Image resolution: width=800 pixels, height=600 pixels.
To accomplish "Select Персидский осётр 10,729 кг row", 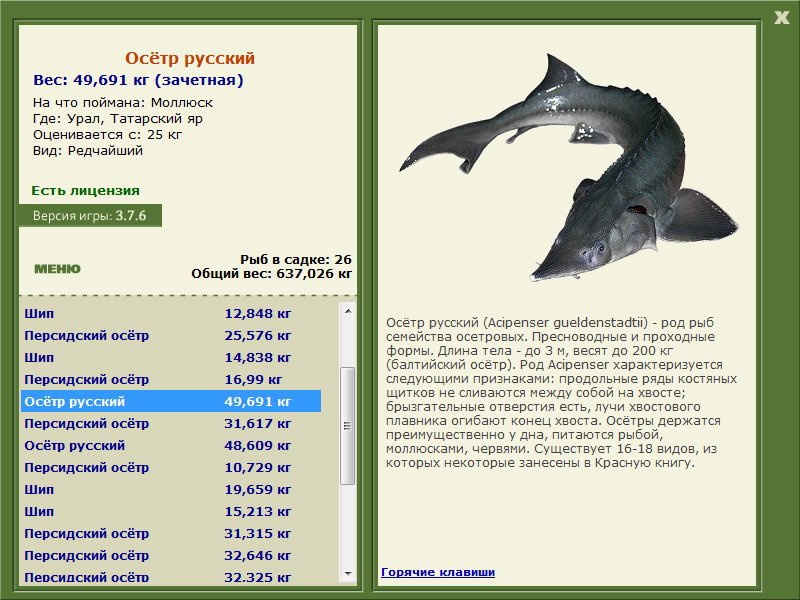I will (171, 467).
